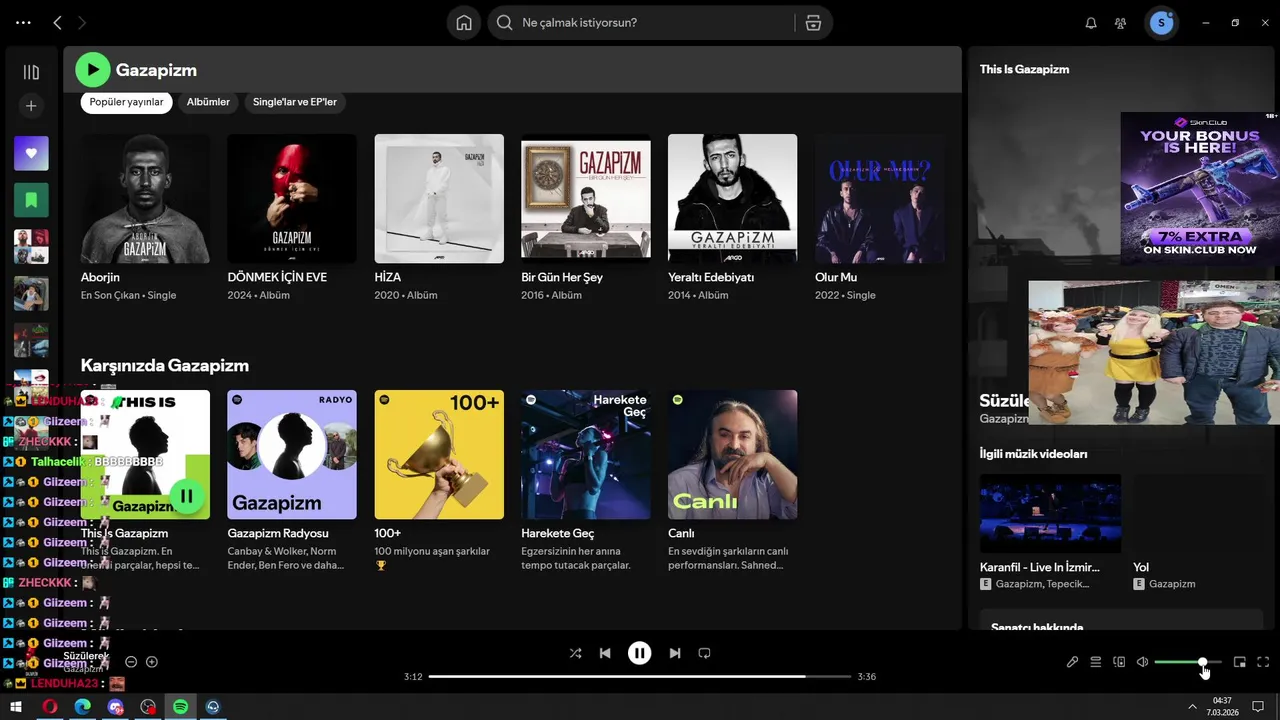
Task: Open the HİZA album cover
Action: [439, 199]
